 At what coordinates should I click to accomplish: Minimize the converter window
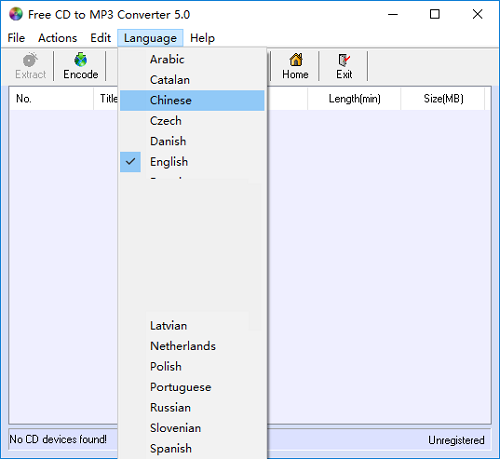pos(393,14)
